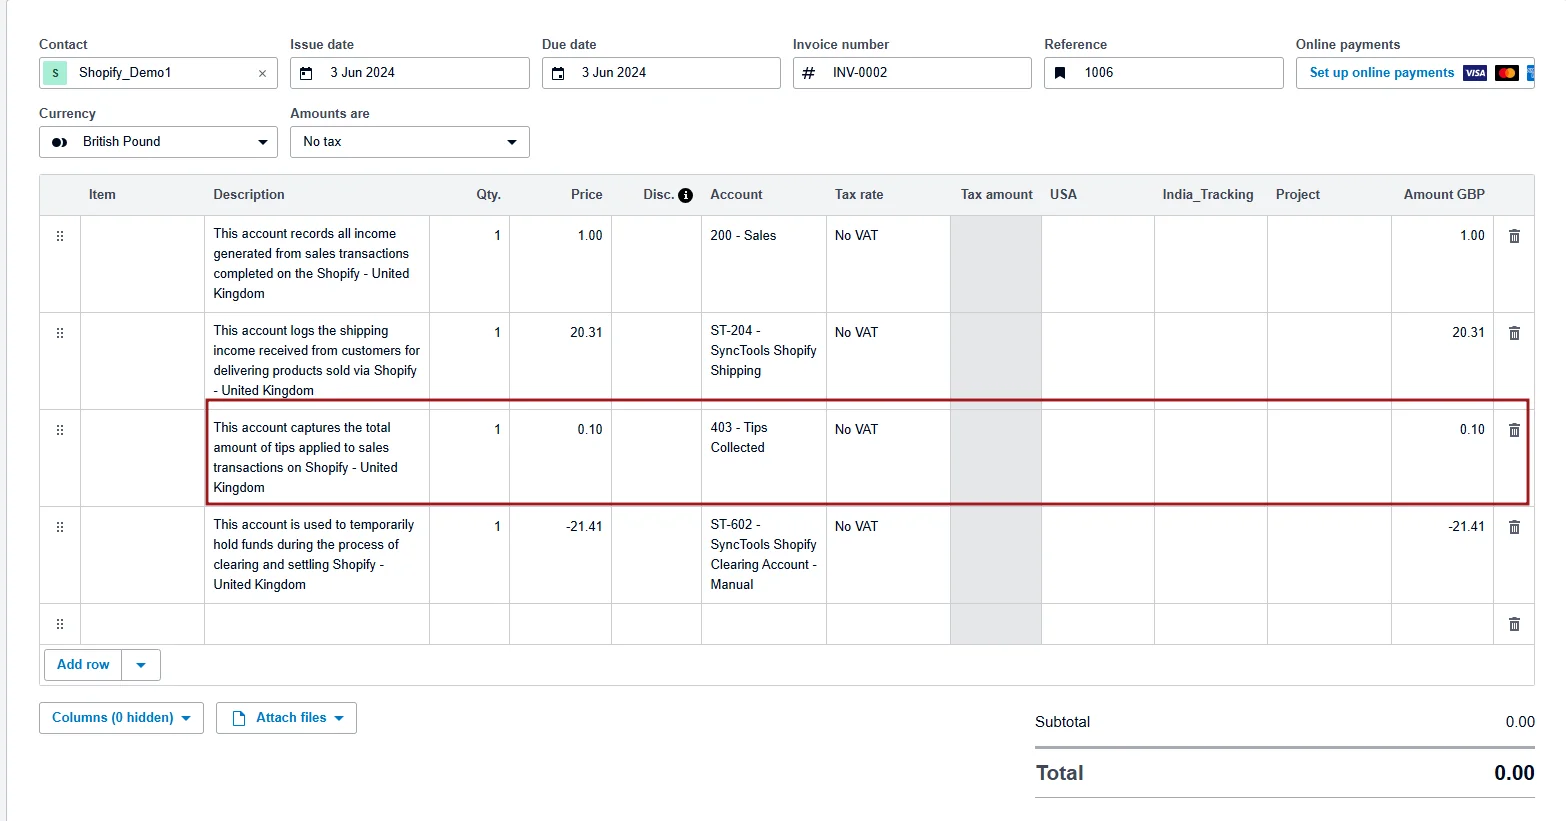Edit the invoice number INV-0002 field
Image resolution: width=1566 pixels, height=821 pixels.
[925, 73]
